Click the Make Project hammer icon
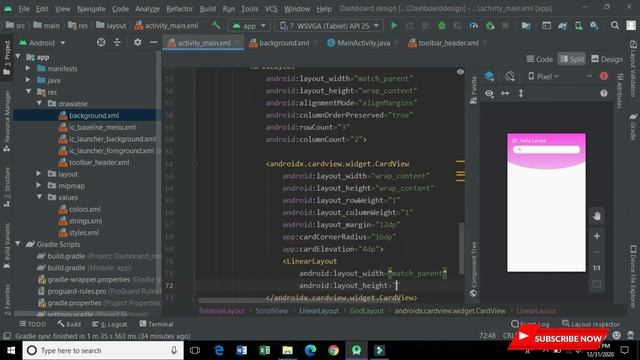 coord(216,26)
